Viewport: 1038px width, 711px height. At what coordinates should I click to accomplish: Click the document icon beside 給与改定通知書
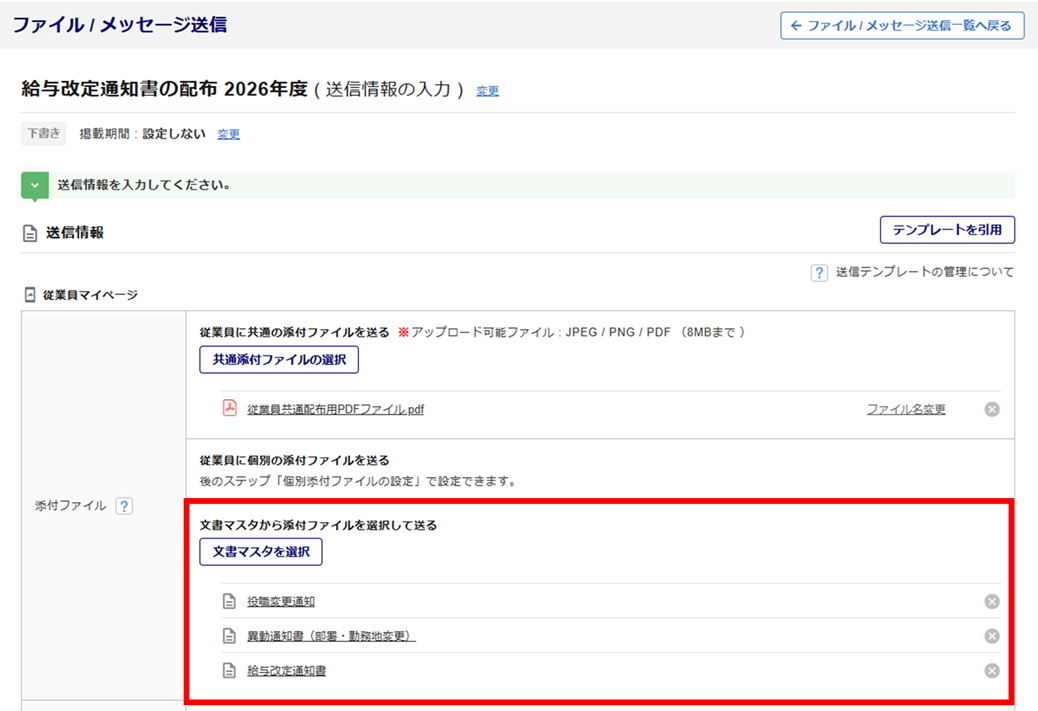229,671
